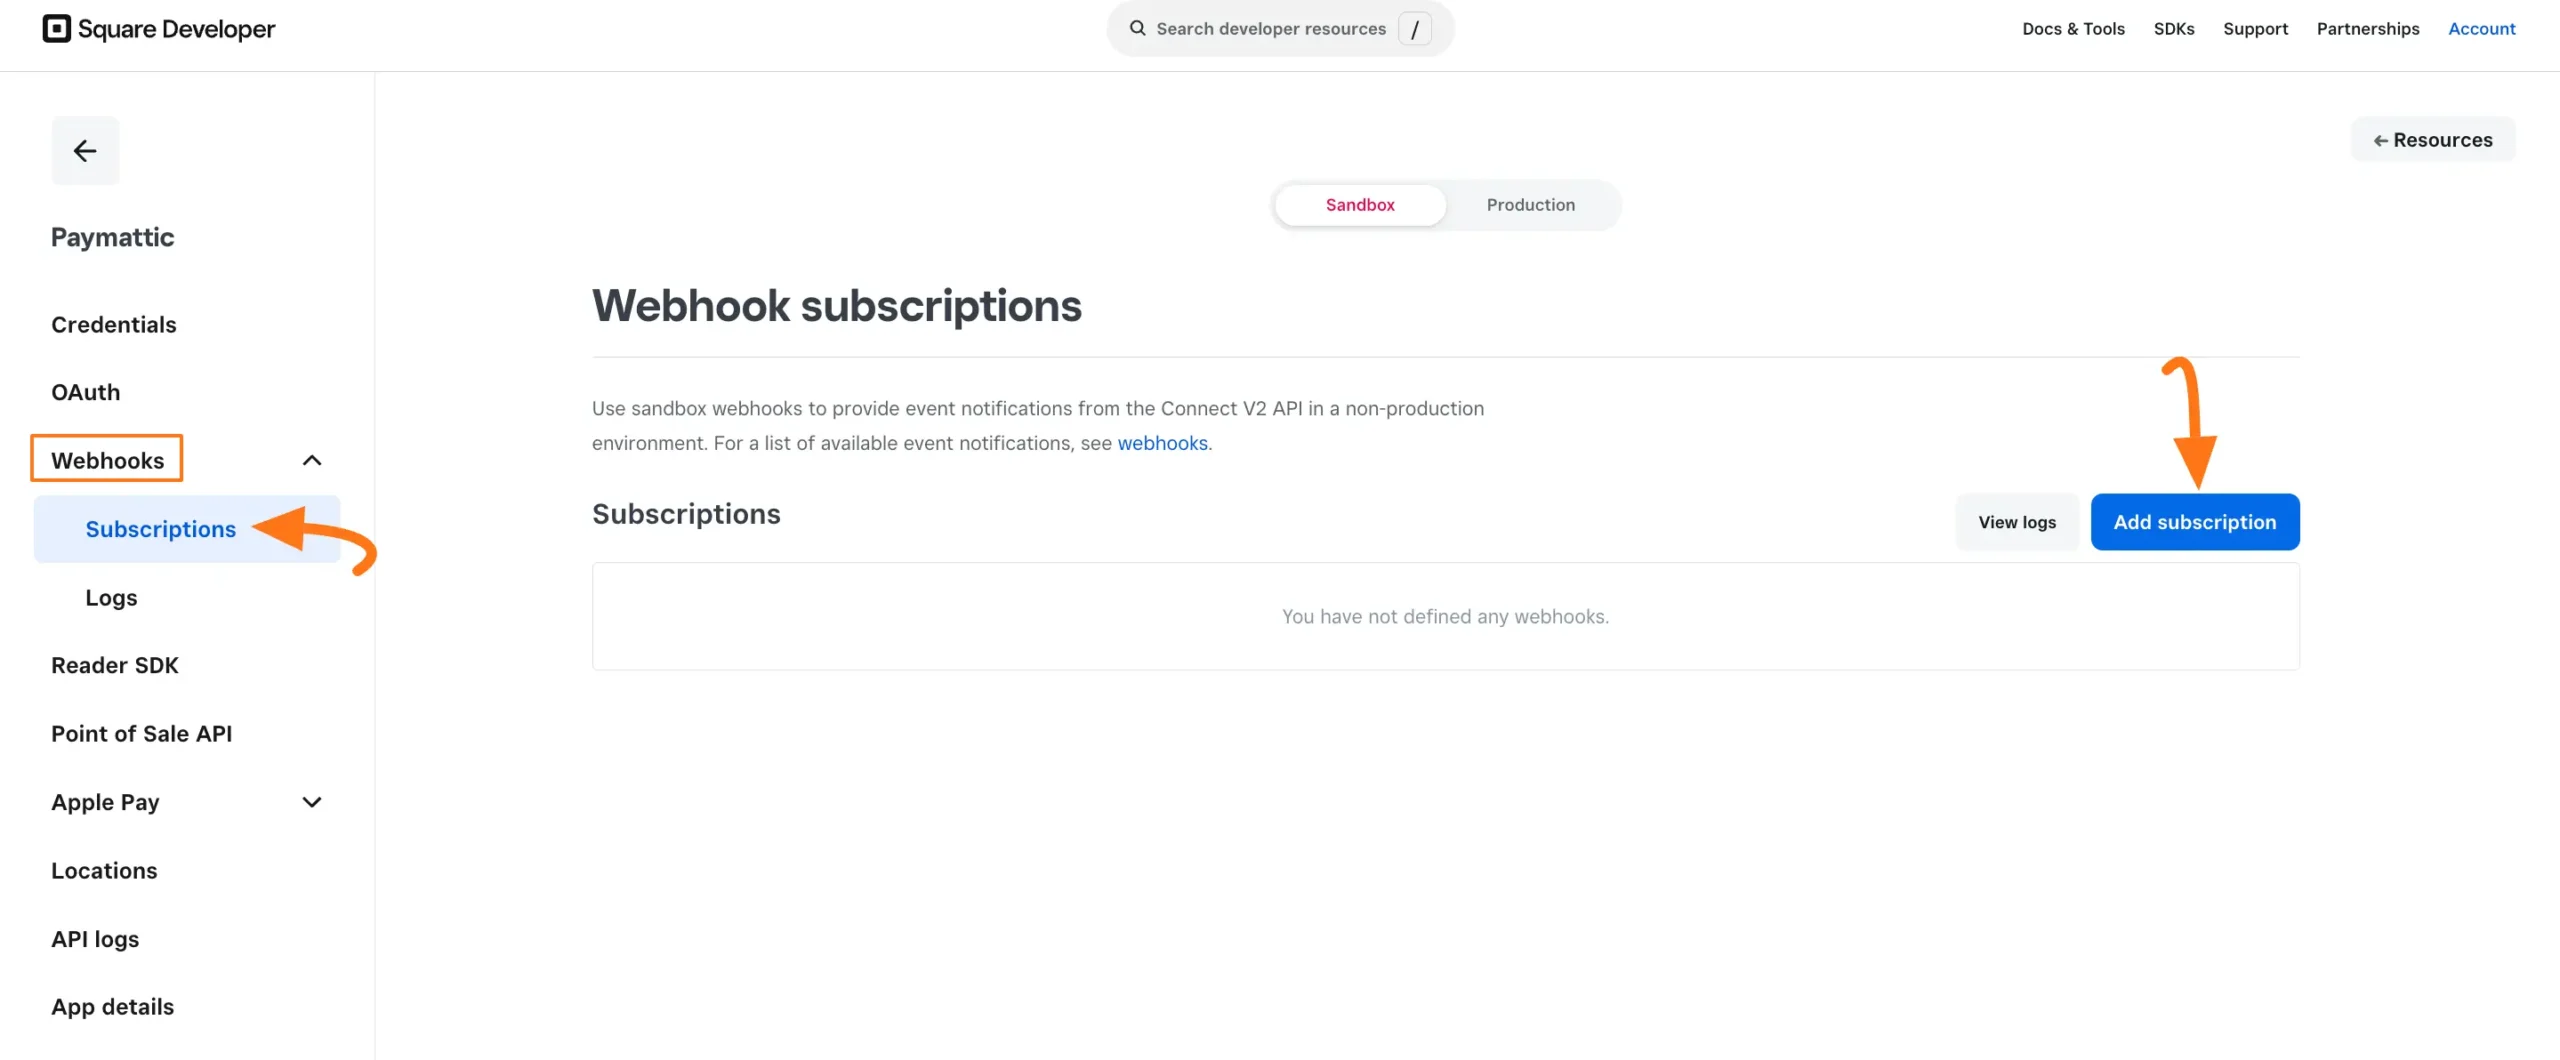2560x1060 pixels.
Task: Click the back arrow above Paymattic
Action: pyautogui.click(x=84, y=150)
